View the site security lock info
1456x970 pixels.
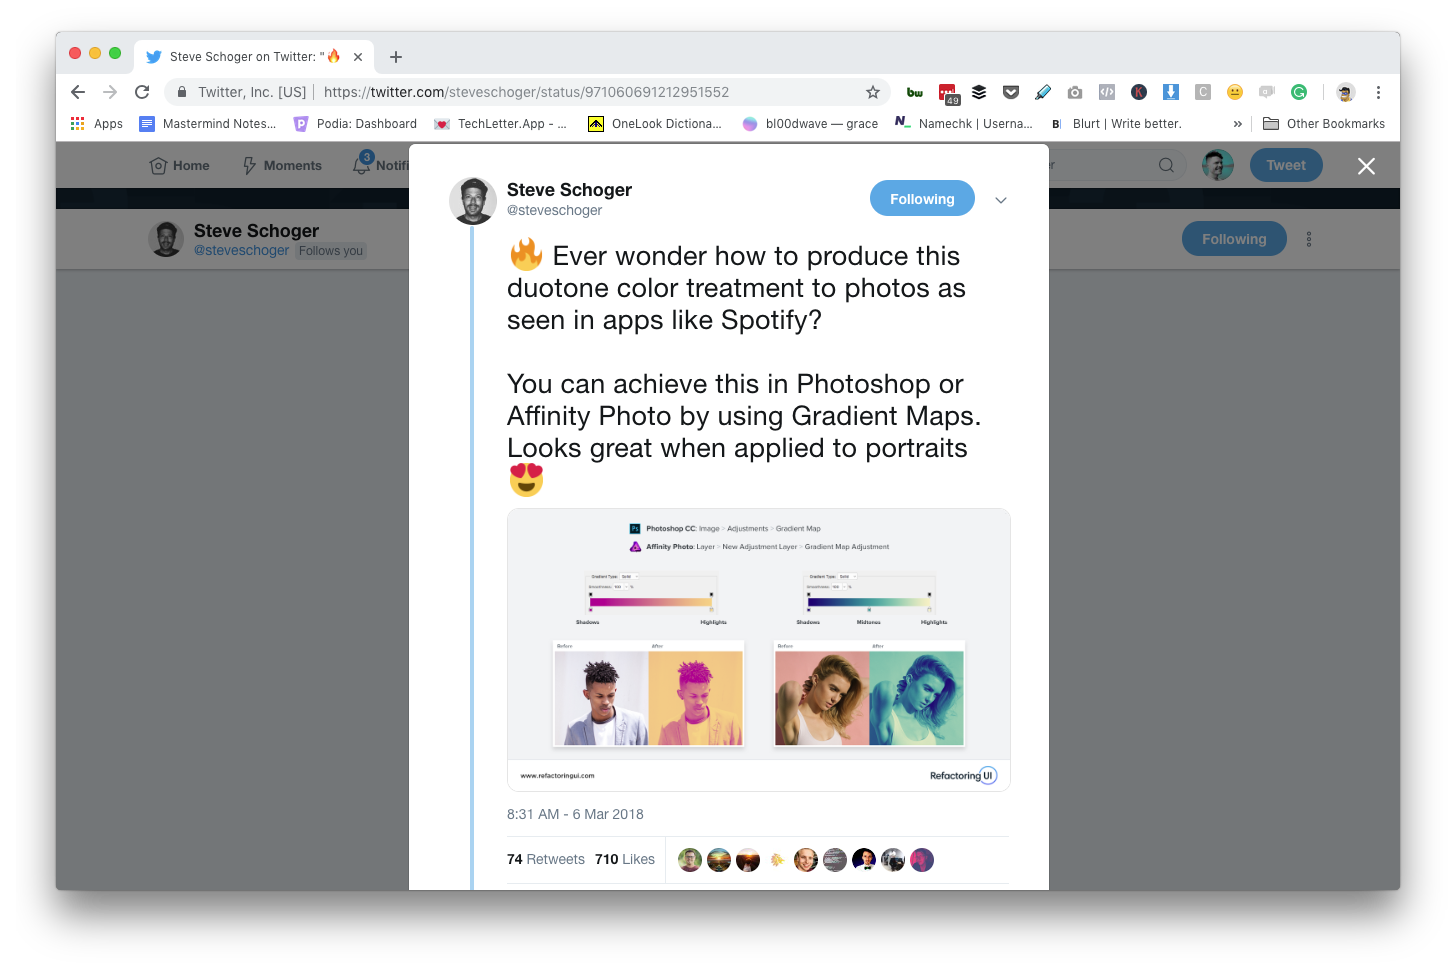(x=182, y=92)
